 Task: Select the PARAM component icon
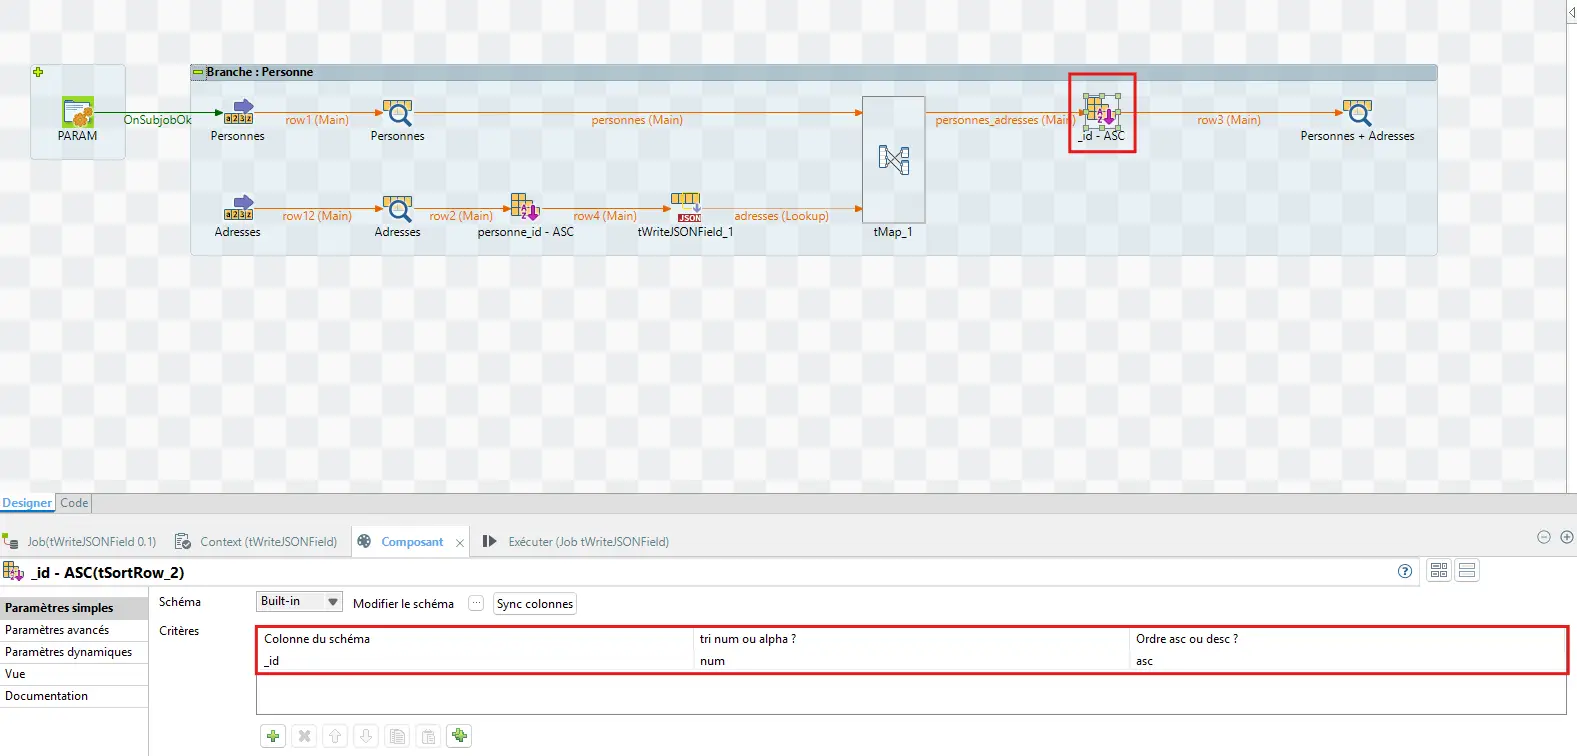[77, 112]
